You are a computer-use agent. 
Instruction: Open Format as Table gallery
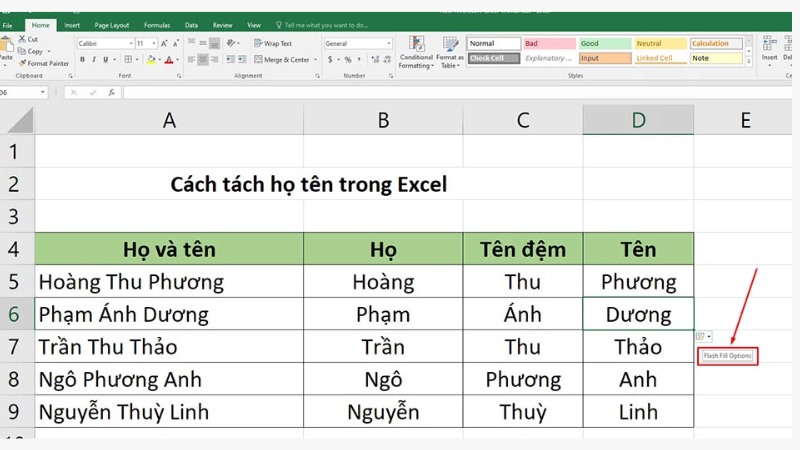click(450, 52)
